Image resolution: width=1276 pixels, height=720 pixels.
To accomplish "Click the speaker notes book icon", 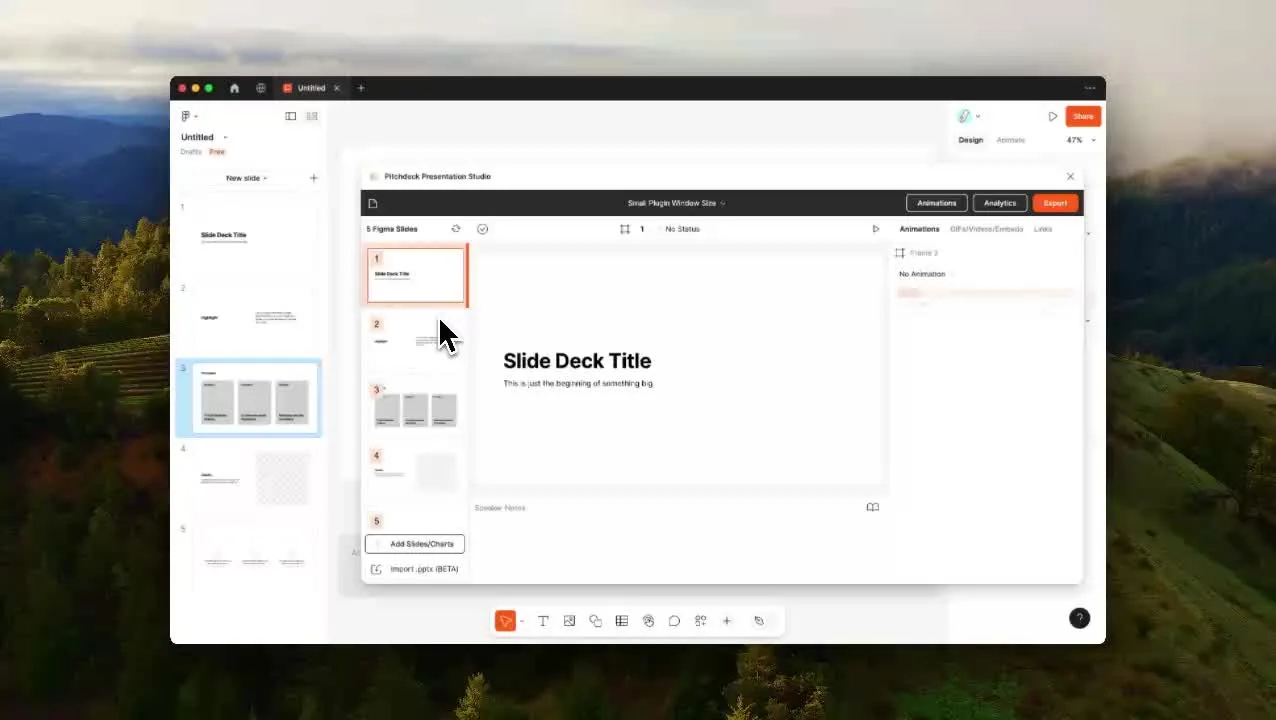I will (x=872, y=508).
